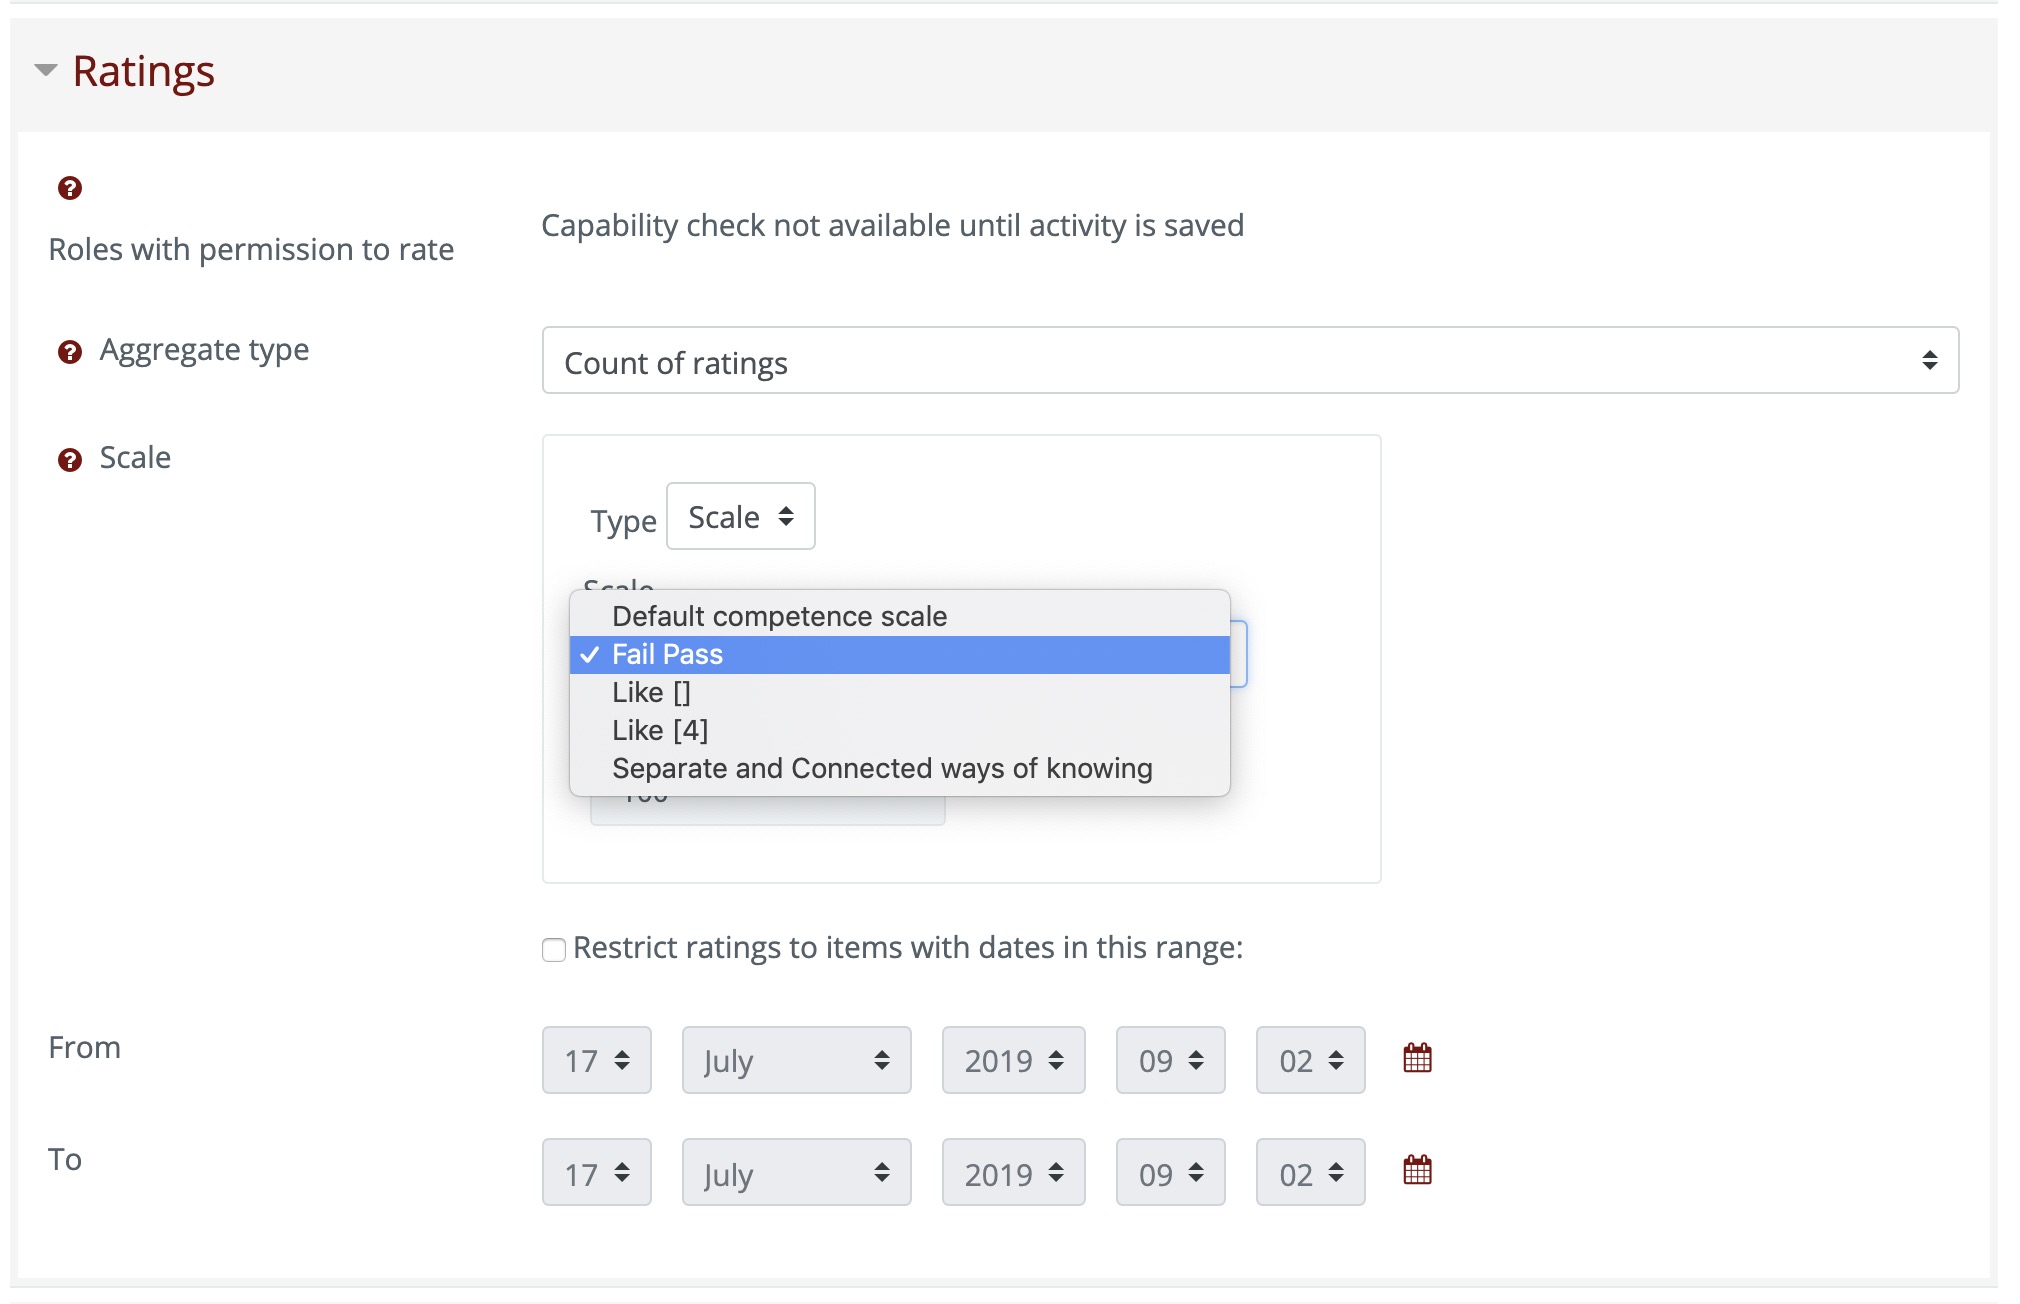Open the From year dropdown showing 2019
This screenshot has width=2020, height=1304.
[x=1012, y=1060]
